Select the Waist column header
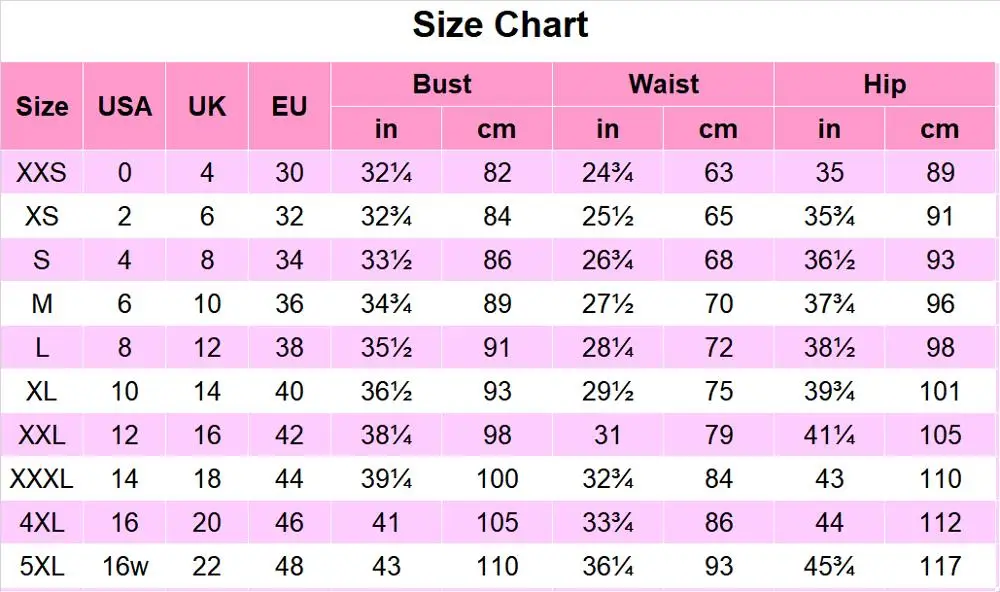This screenshot has width=1000, height=592. pyautogui.click(x=663, y=84)
